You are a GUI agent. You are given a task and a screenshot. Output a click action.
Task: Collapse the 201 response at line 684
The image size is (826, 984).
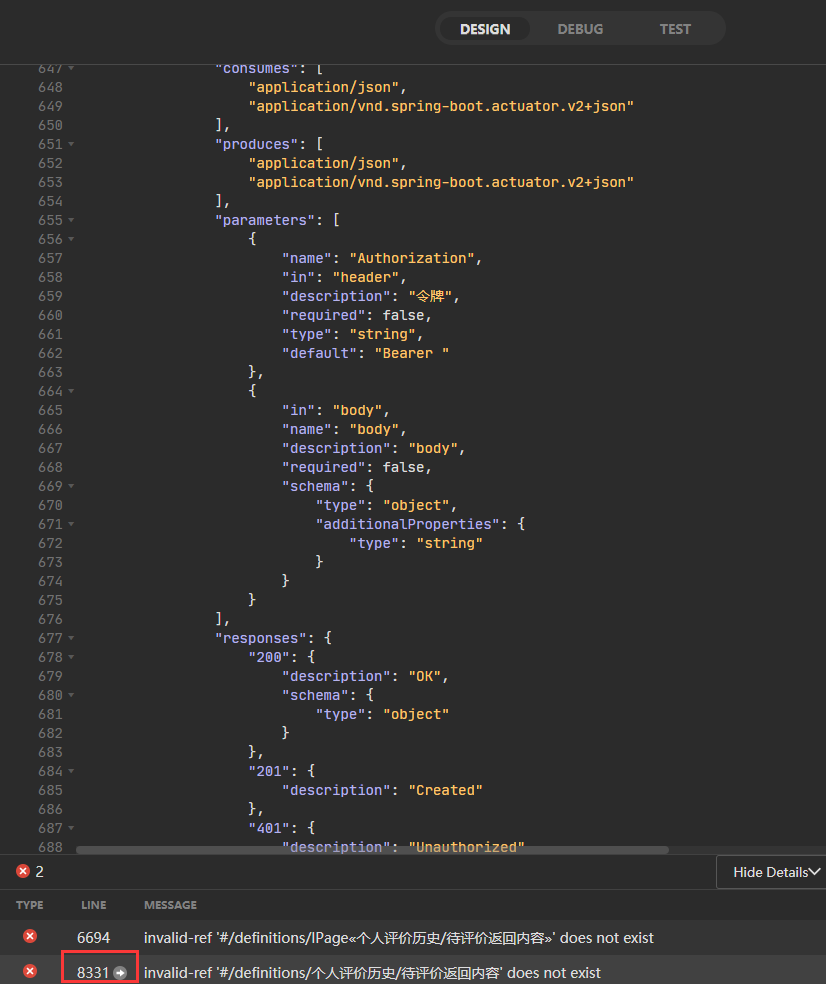tap(71, 771)
